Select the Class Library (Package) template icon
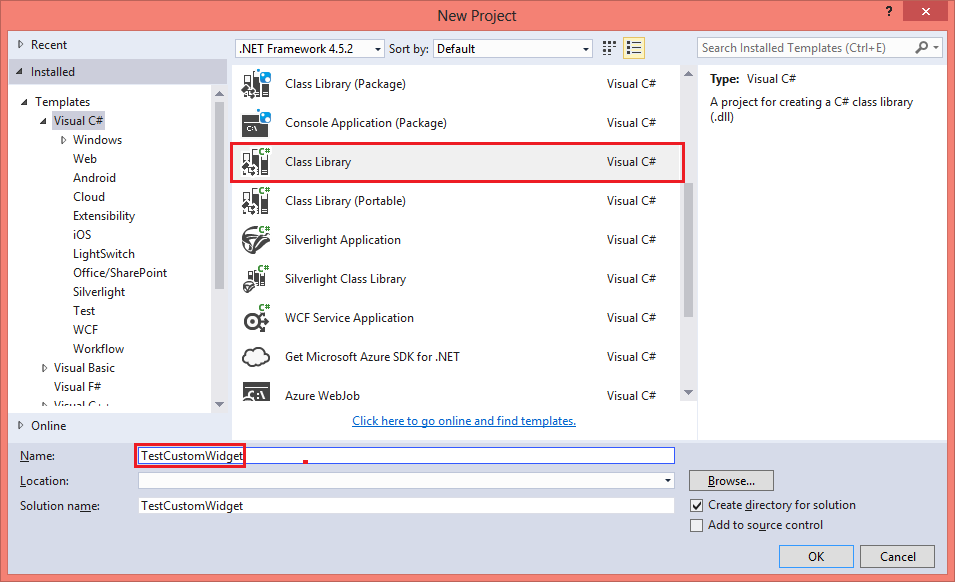Viewport: 955px width, 582px height. click(256, 84)
